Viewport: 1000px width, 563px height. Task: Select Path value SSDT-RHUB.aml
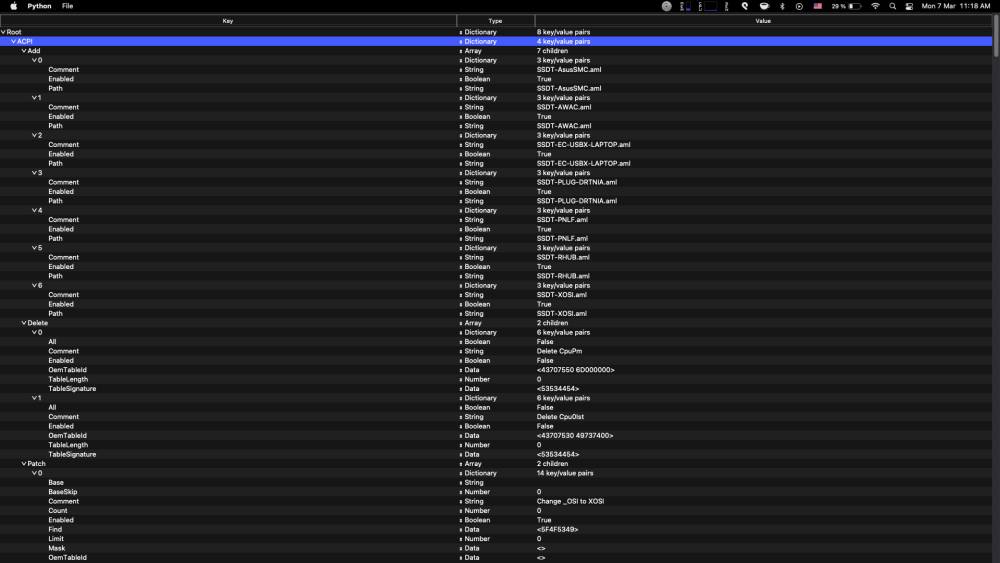point(563,276)
